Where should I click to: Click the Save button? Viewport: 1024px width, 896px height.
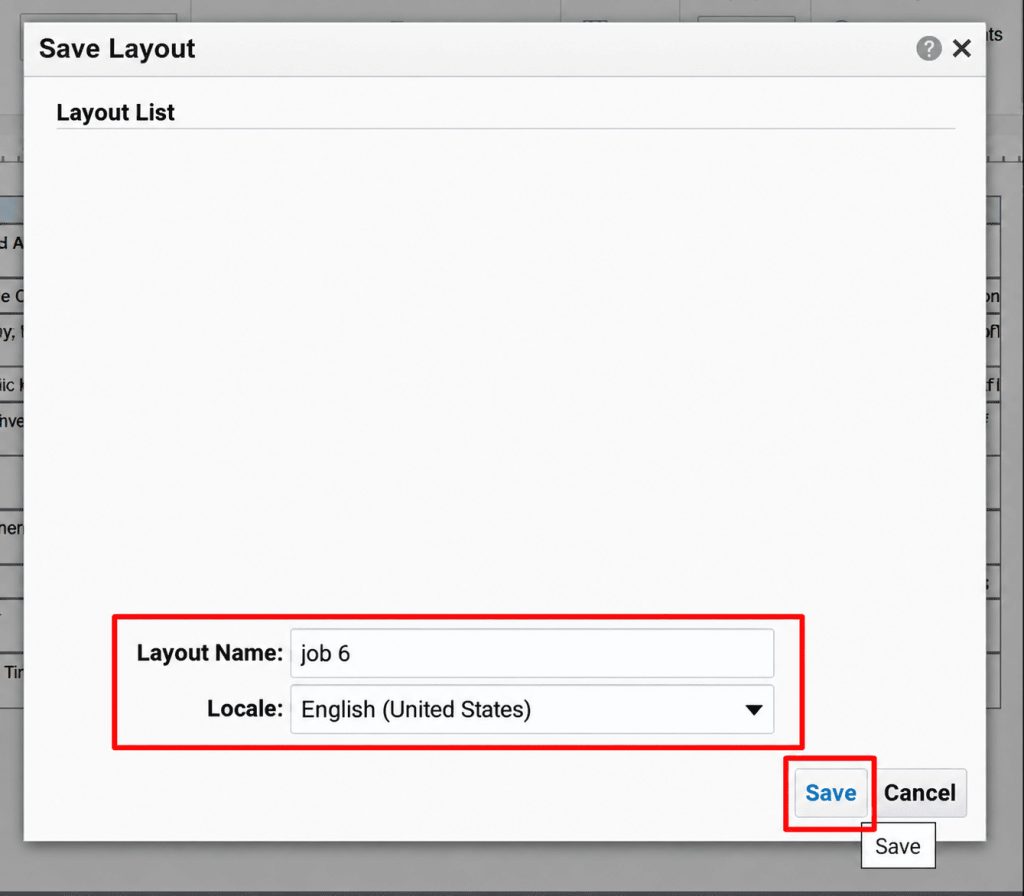click(830, 793)
